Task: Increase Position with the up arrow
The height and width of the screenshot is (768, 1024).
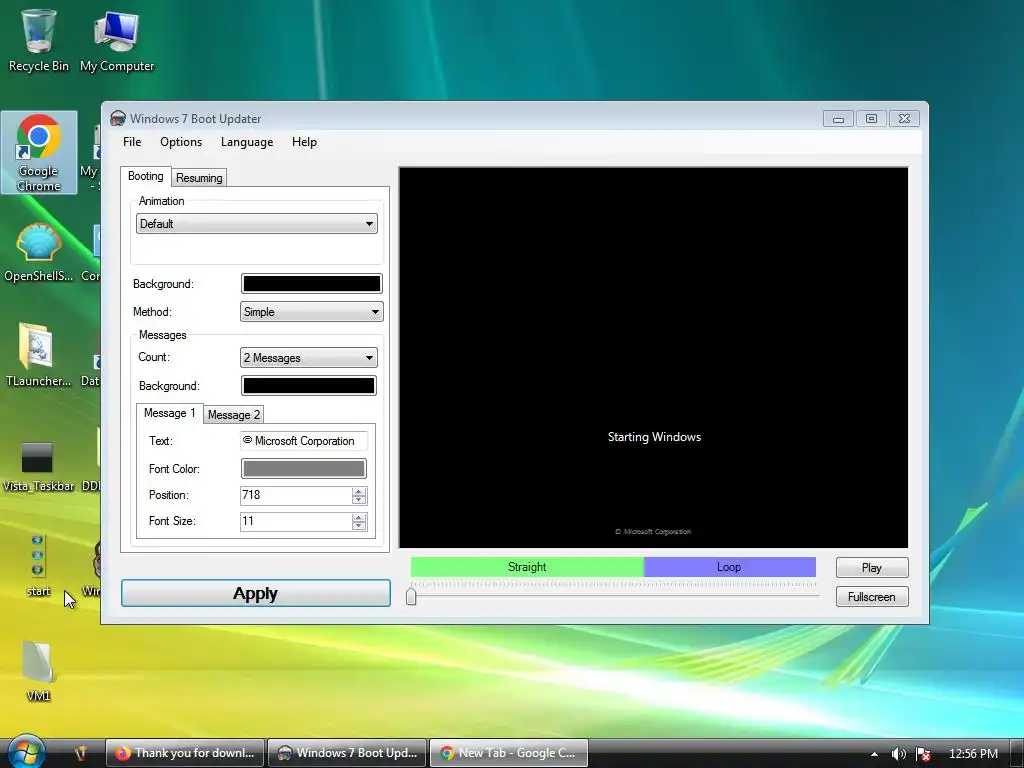Action: coord(359,491)
